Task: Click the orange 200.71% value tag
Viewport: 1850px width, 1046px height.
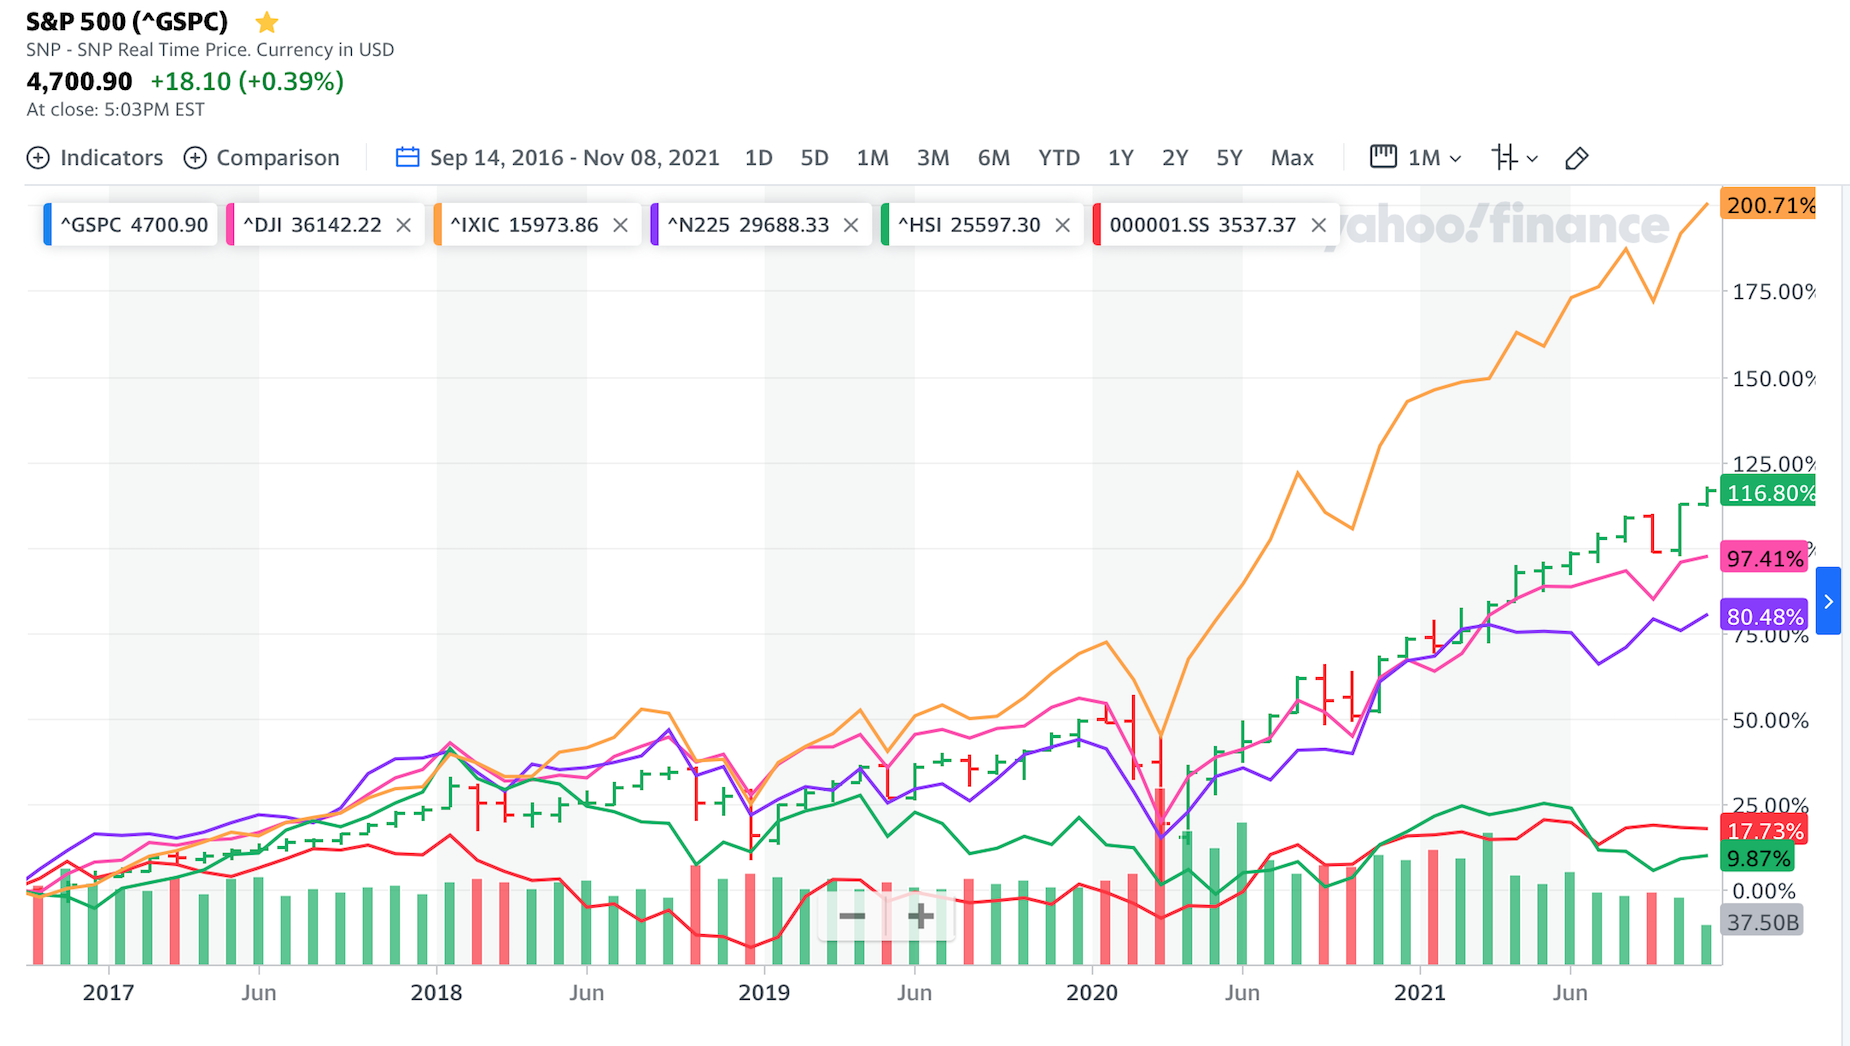Action: pyautogui.click(x=1768, y=205)
